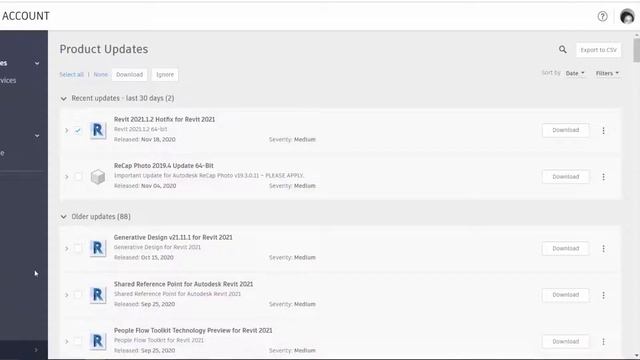This screenshot has height=360, width=640.
Task: Expand details for Shared Reference Point row
Action: (67, 295)
